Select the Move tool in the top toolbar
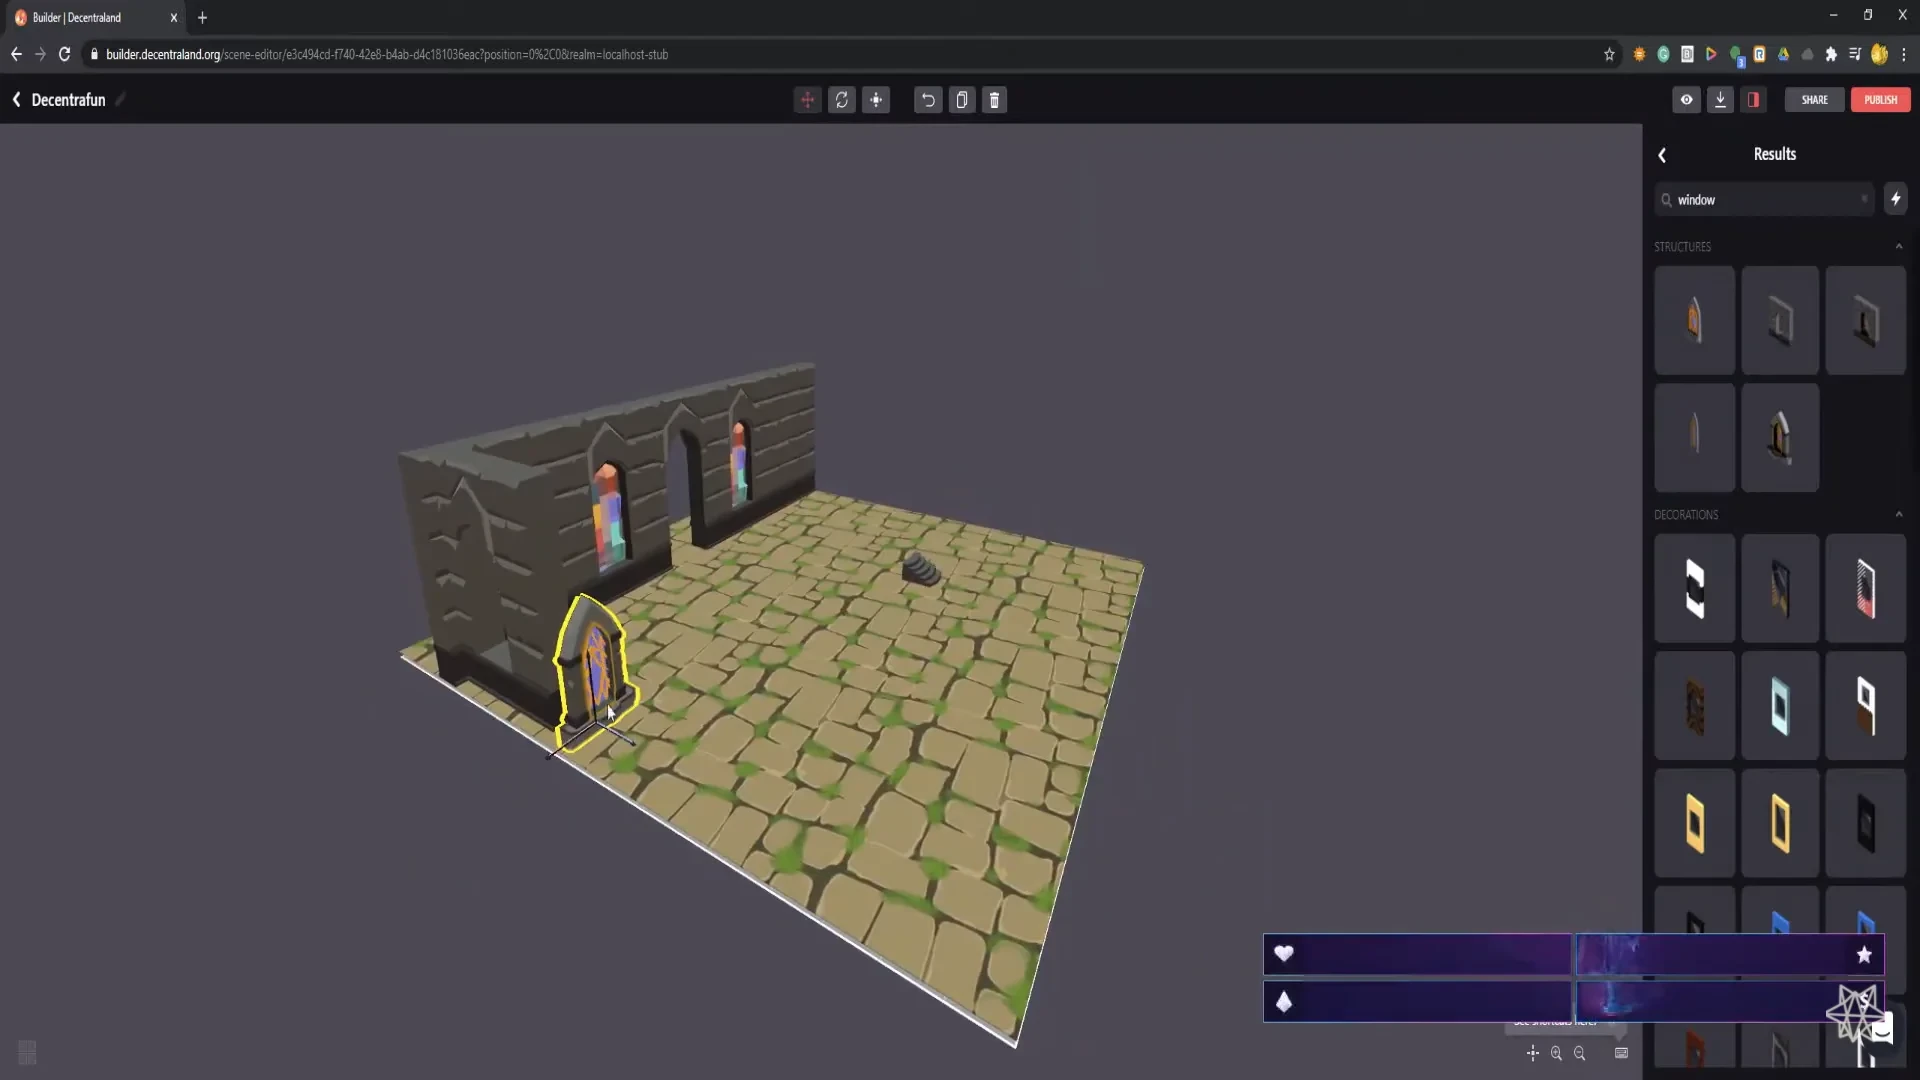The width and height of the screenshot is (1920, 1080). coord(807,100)
